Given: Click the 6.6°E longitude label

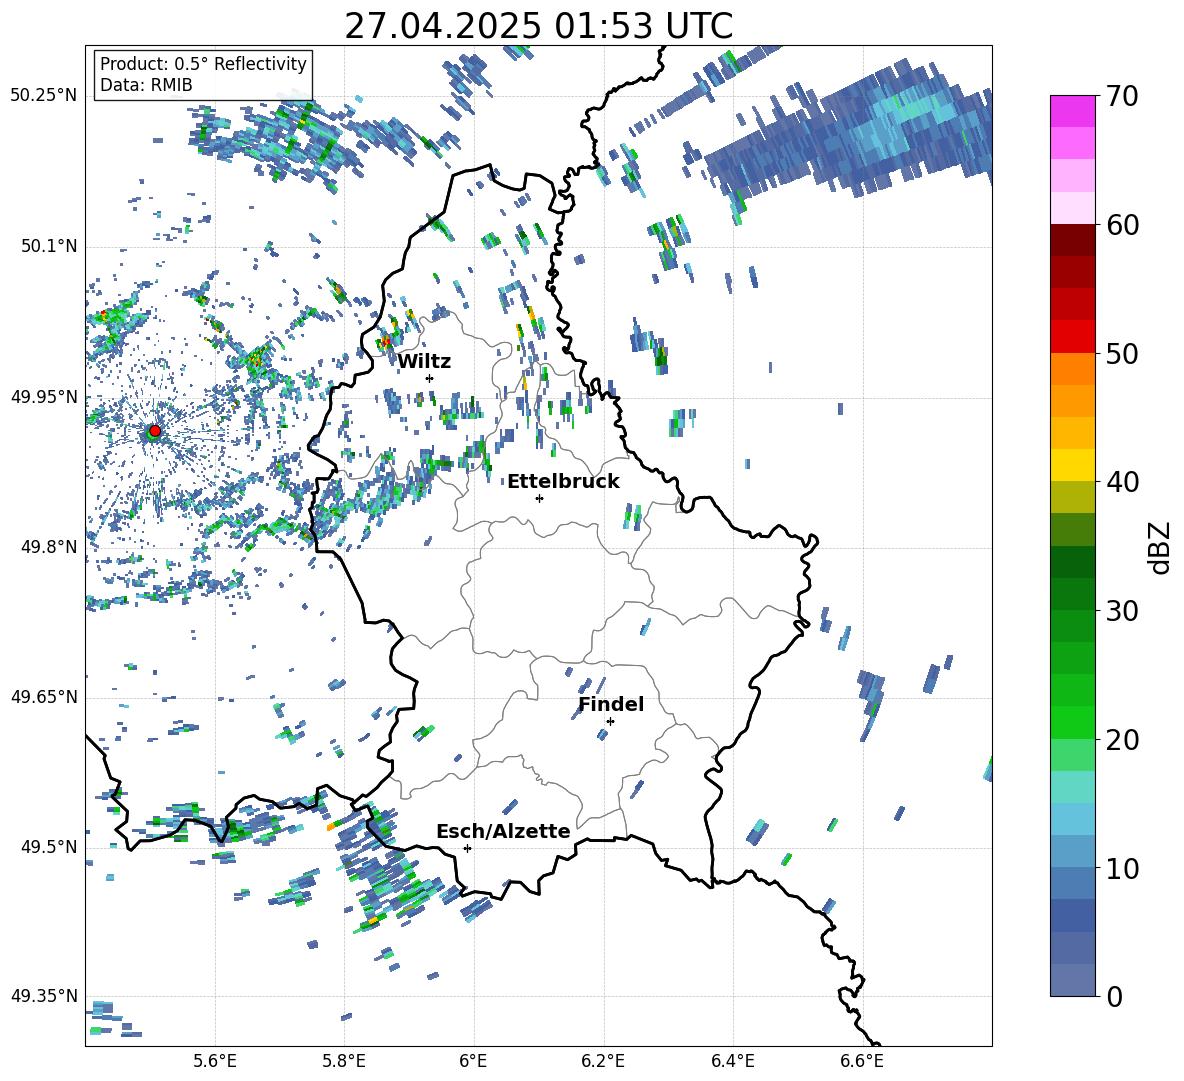Looking at the screenshot, I should tap(862, 1061).
